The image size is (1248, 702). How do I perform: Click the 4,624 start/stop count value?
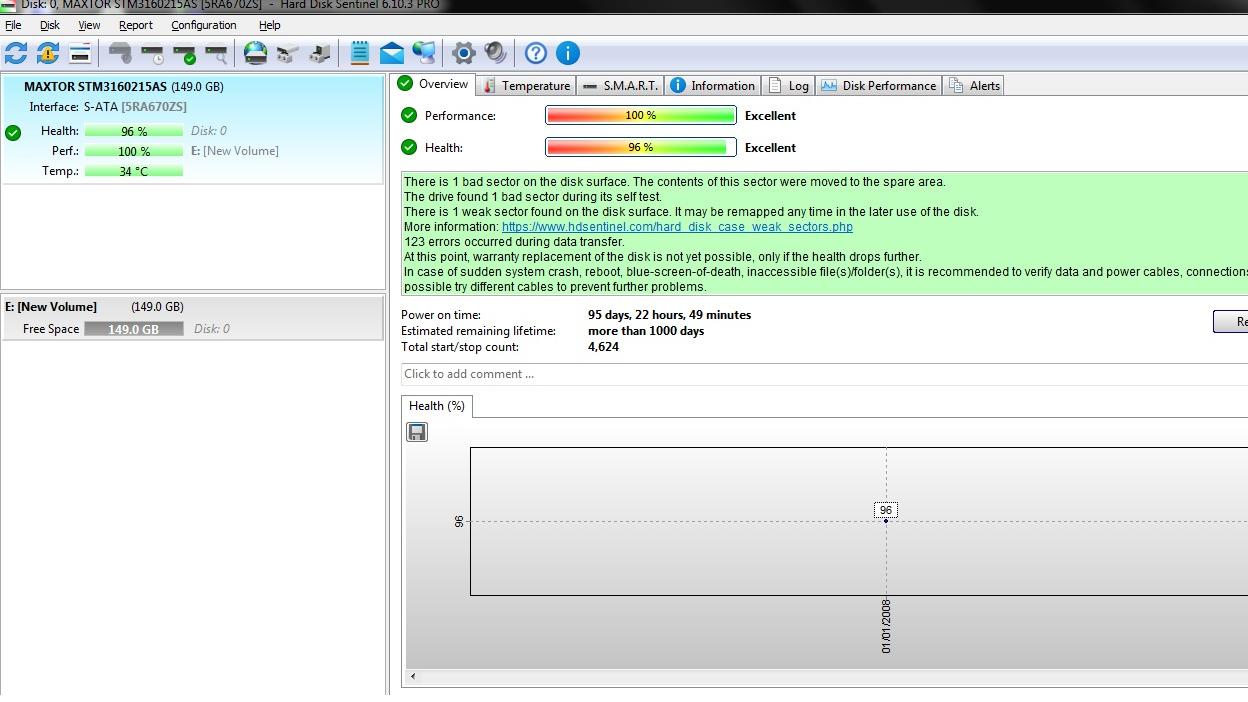click(603, 347)
